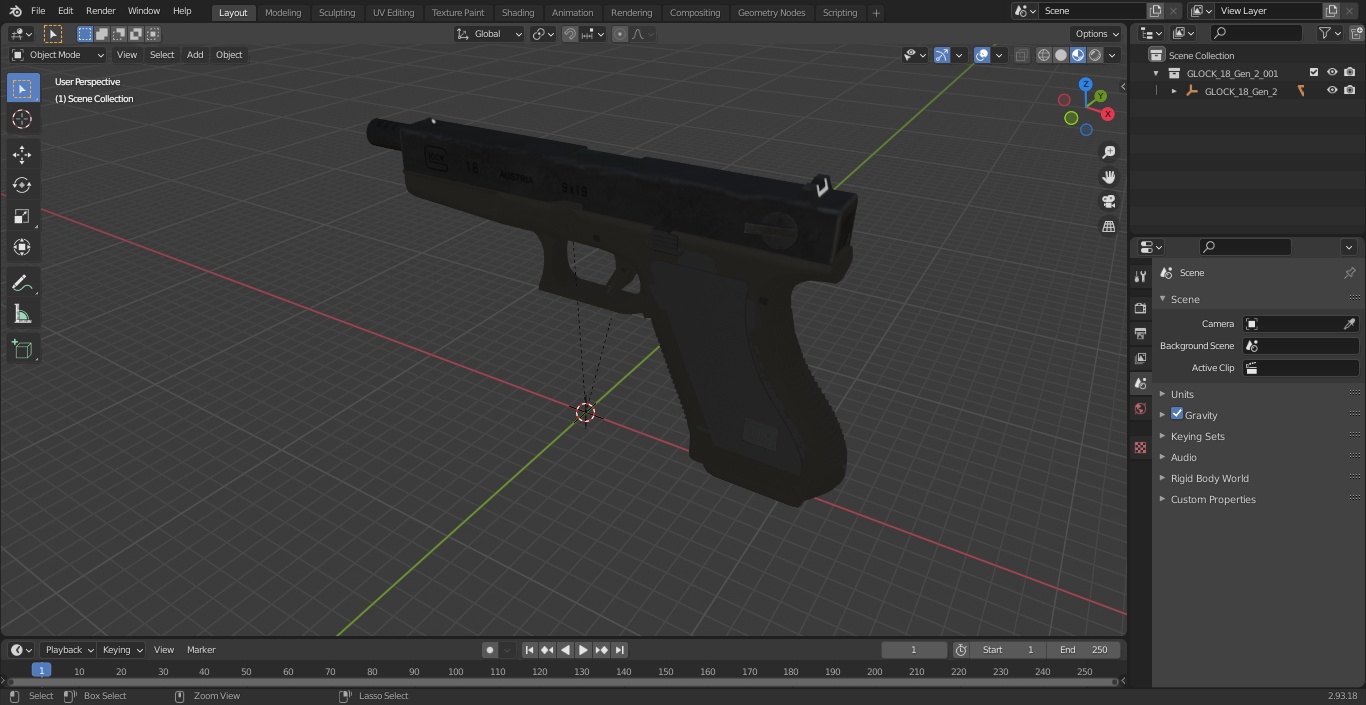Disable rendering for GLOCK_18_Gen_2 object

tap(1350, 91)
